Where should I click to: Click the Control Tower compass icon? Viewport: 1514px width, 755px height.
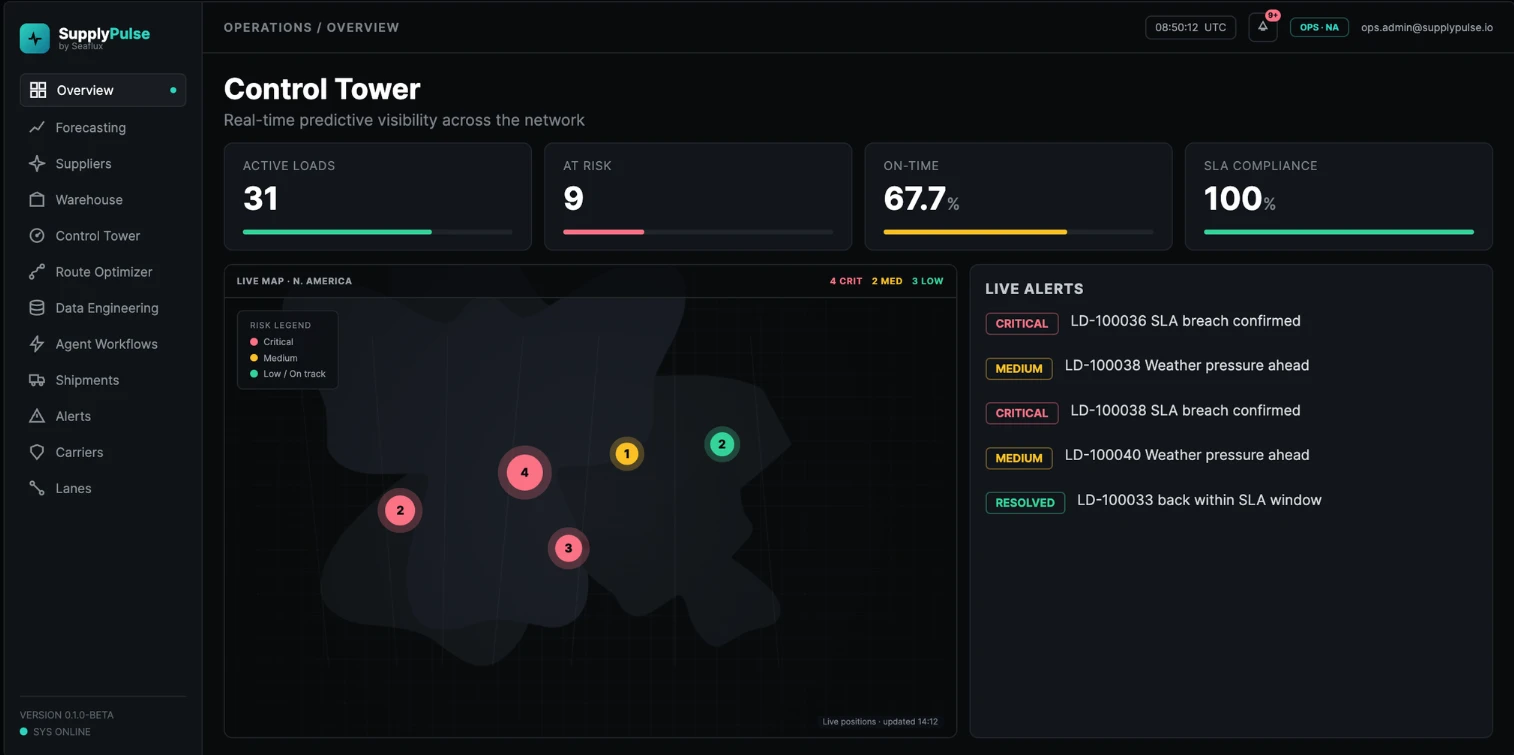[37, 236]
